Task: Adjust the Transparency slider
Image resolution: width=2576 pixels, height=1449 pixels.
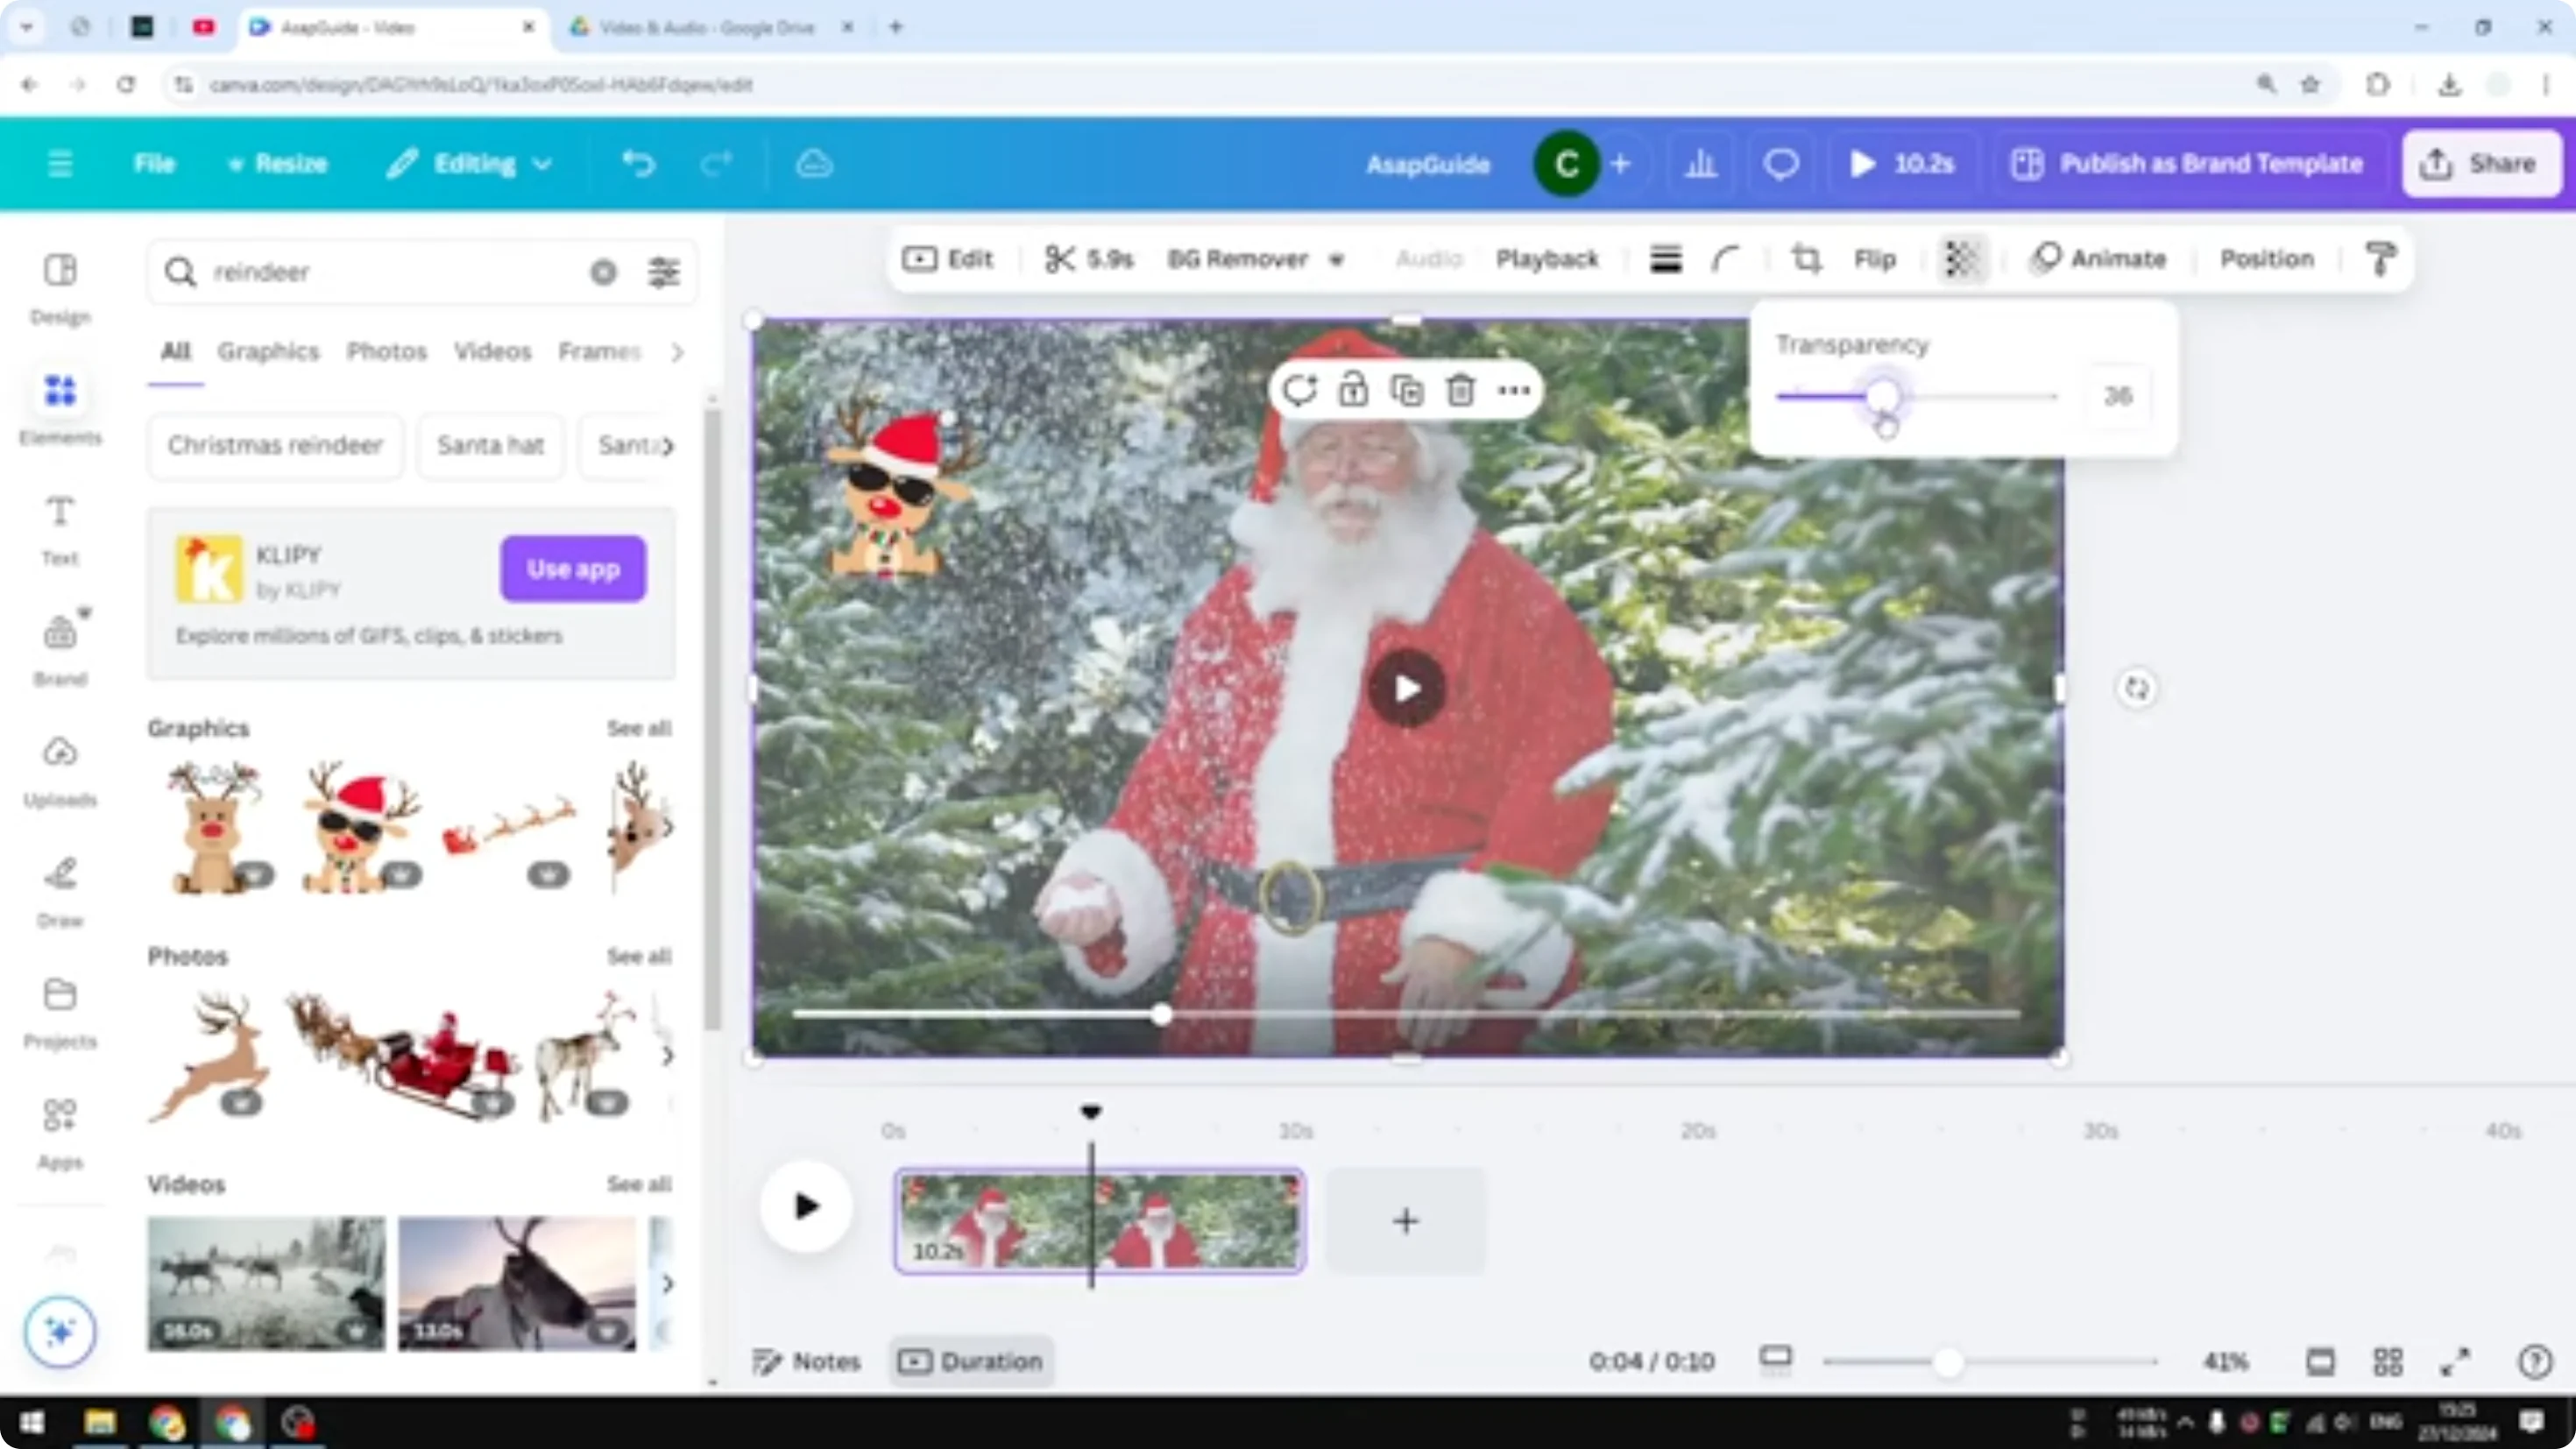Action: coord(1886,396)
